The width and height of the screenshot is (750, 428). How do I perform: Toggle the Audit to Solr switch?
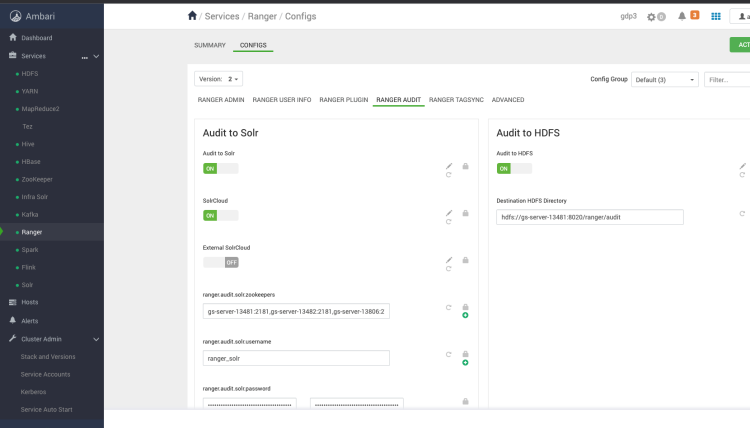pyautogui.click(x=221, y=168)
